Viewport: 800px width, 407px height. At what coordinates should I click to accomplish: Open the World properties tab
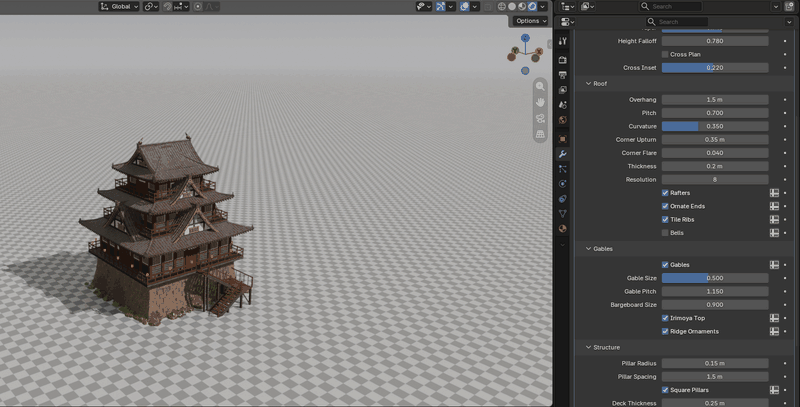563,120
